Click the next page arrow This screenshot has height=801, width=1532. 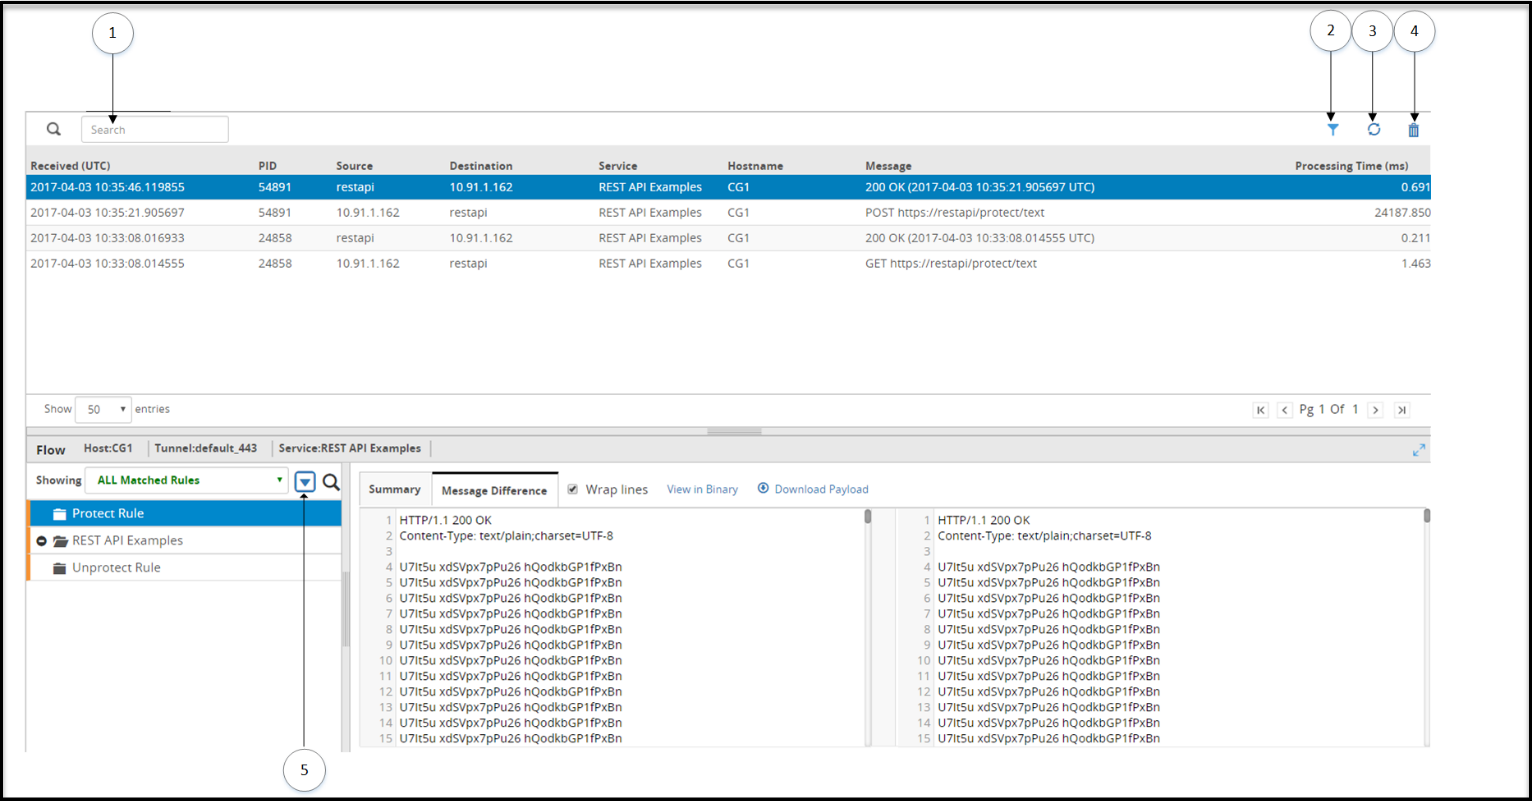(x=1375, y=410)
